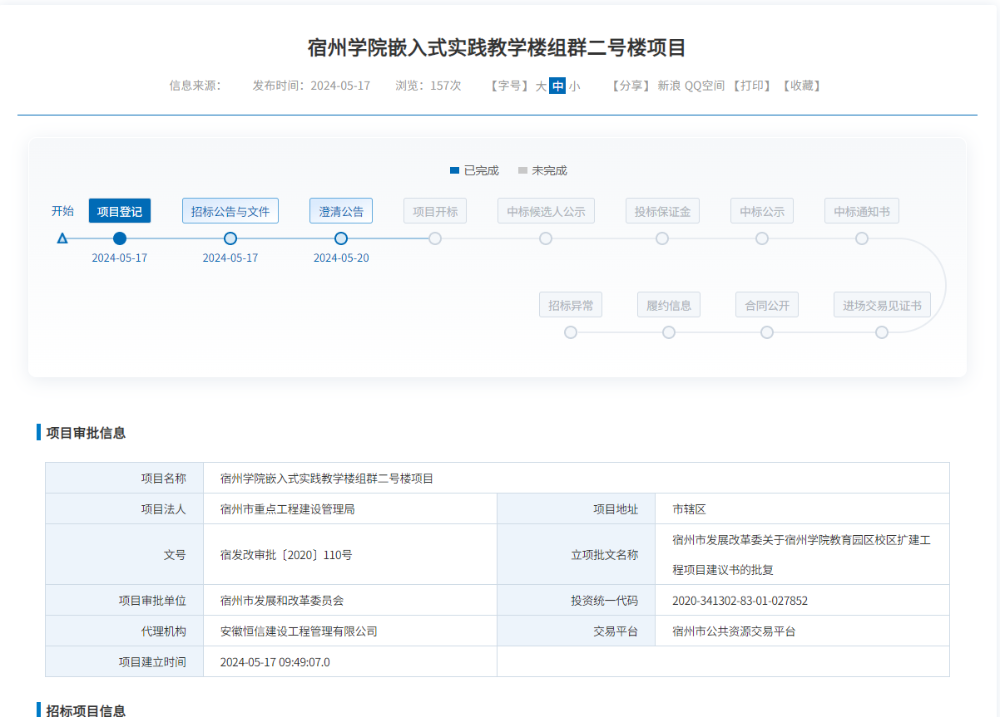Select the 中标候选人公示 step
This screenshot has height=717, width=1000.
(546, 211)
